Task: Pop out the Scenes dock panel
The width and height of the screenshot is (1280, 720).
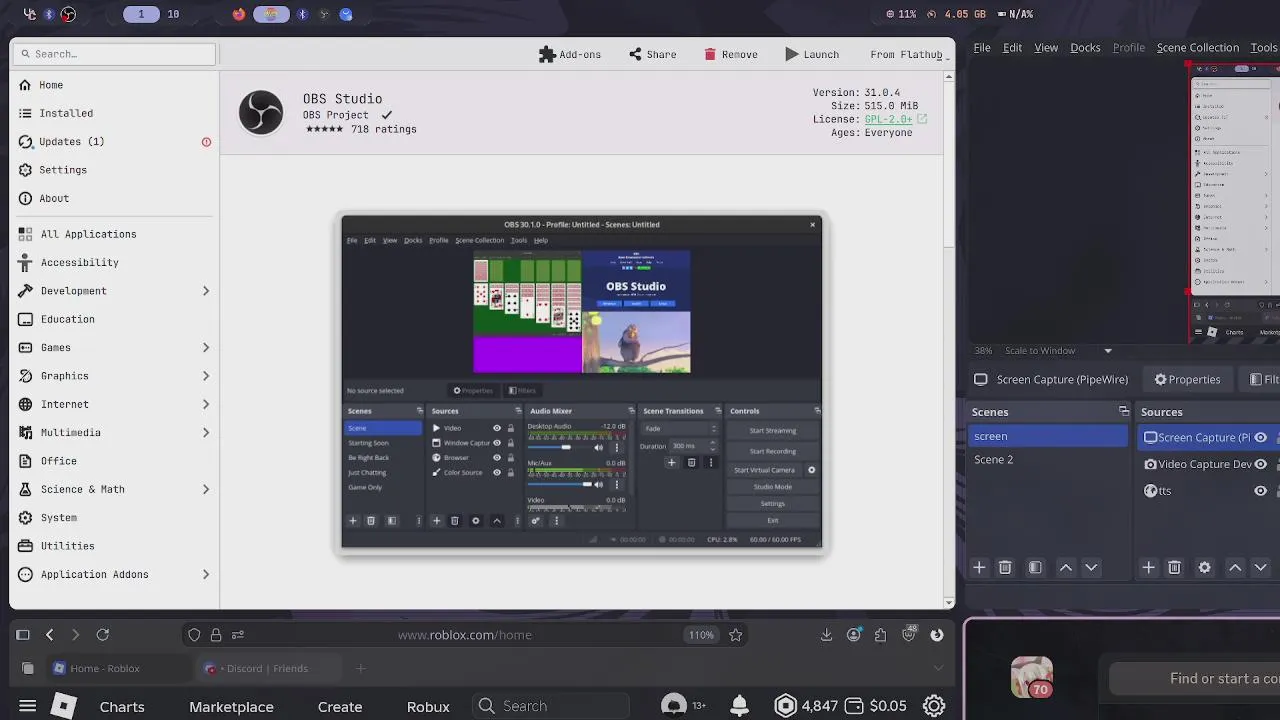Action: click(x=1123, y=412)
